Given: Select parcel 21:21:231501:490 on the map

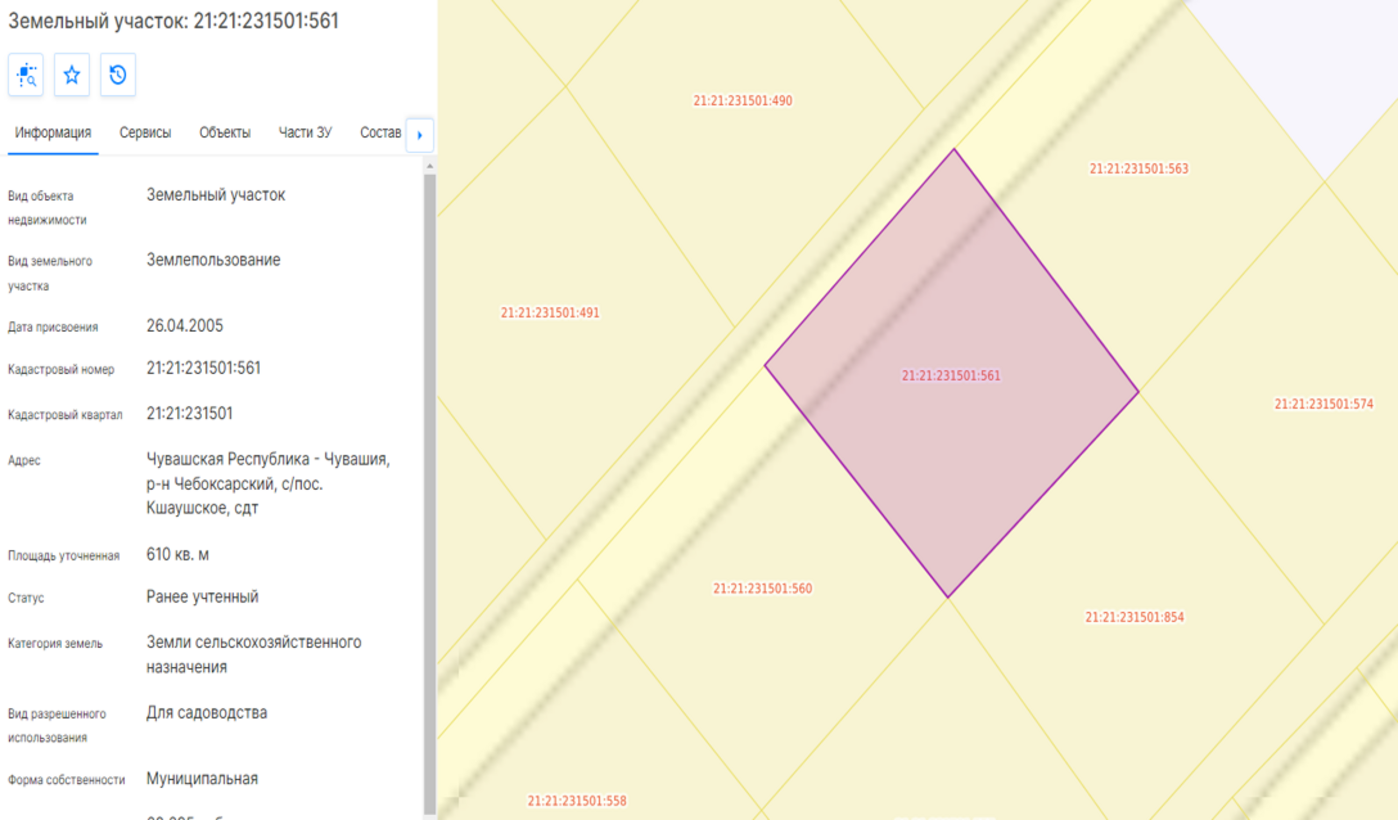Looking at the screenshot, I should [743, 101].
